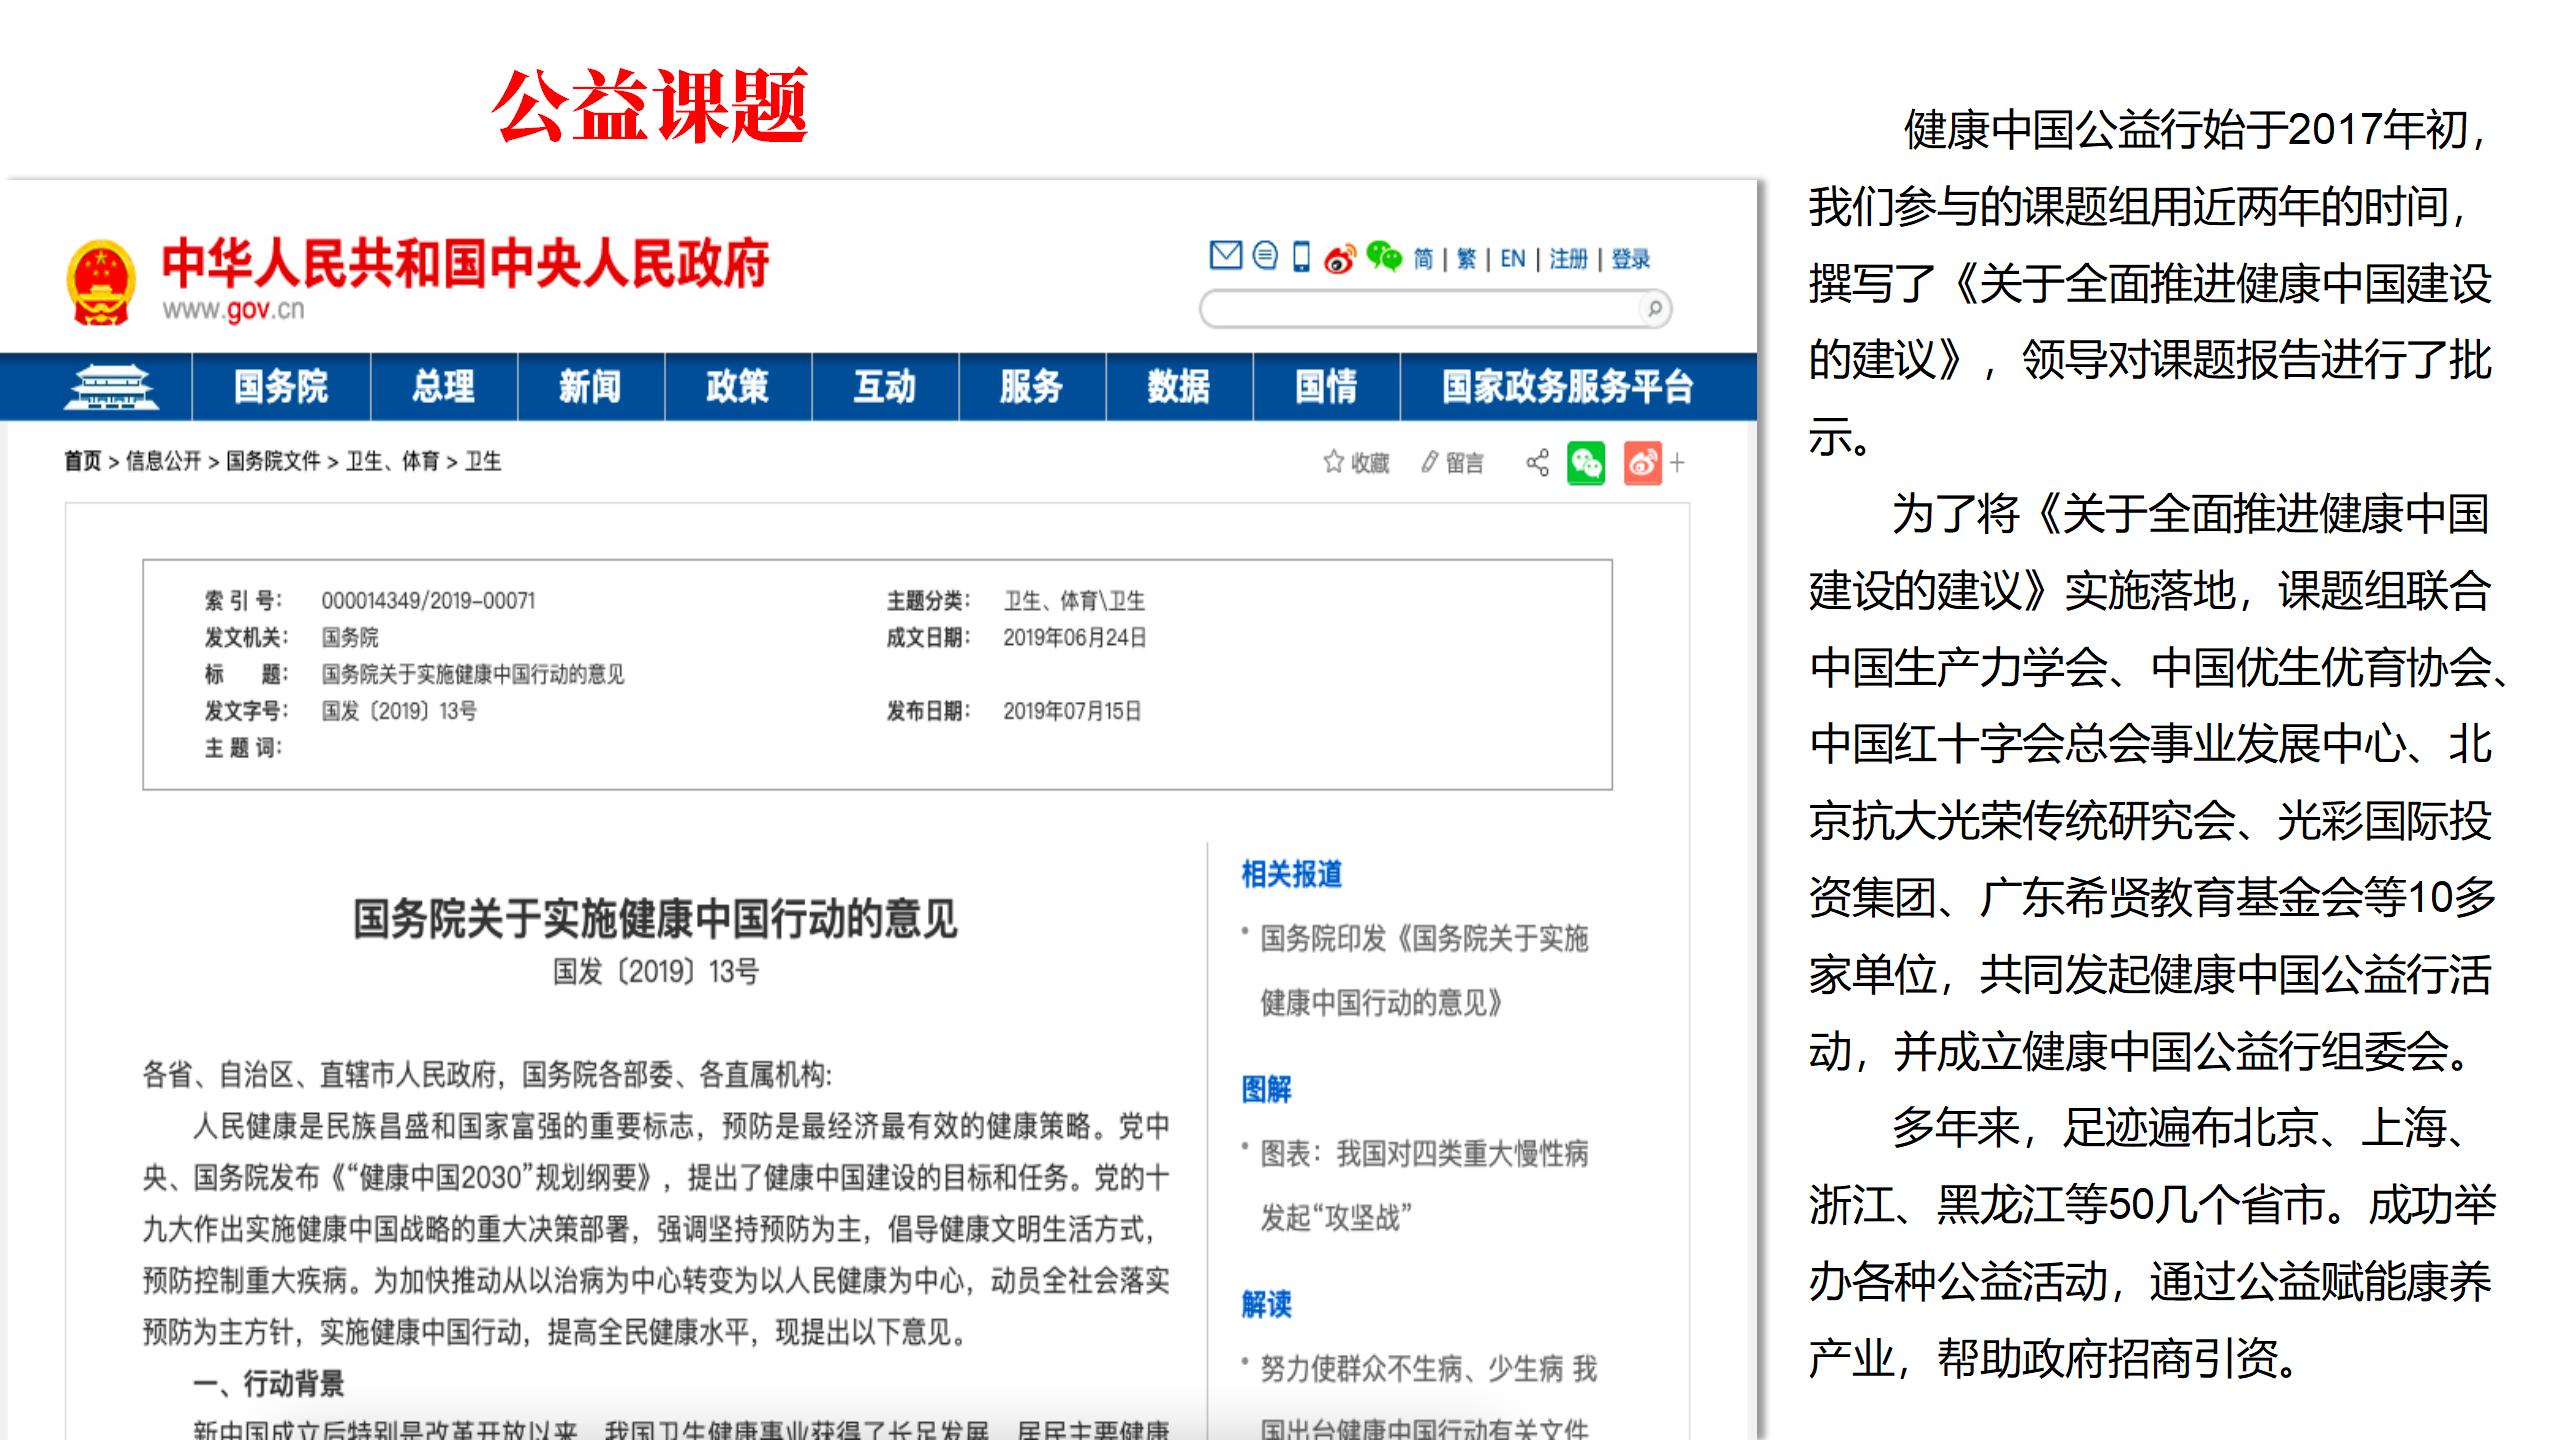The height and width of the screenshot is (1440, 2560).
Task: Click inside the site search field
Action: 1420,310
